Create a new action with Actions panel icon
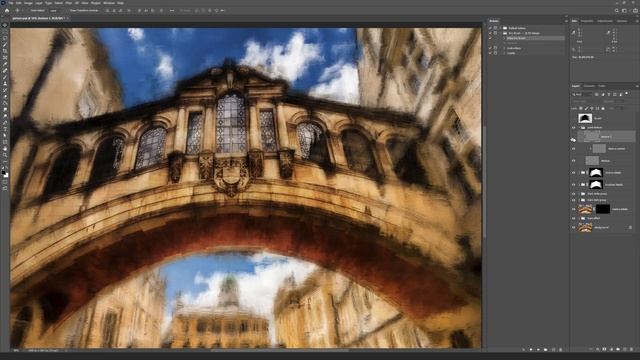640x360 pixels. click(x=553, y=350)
